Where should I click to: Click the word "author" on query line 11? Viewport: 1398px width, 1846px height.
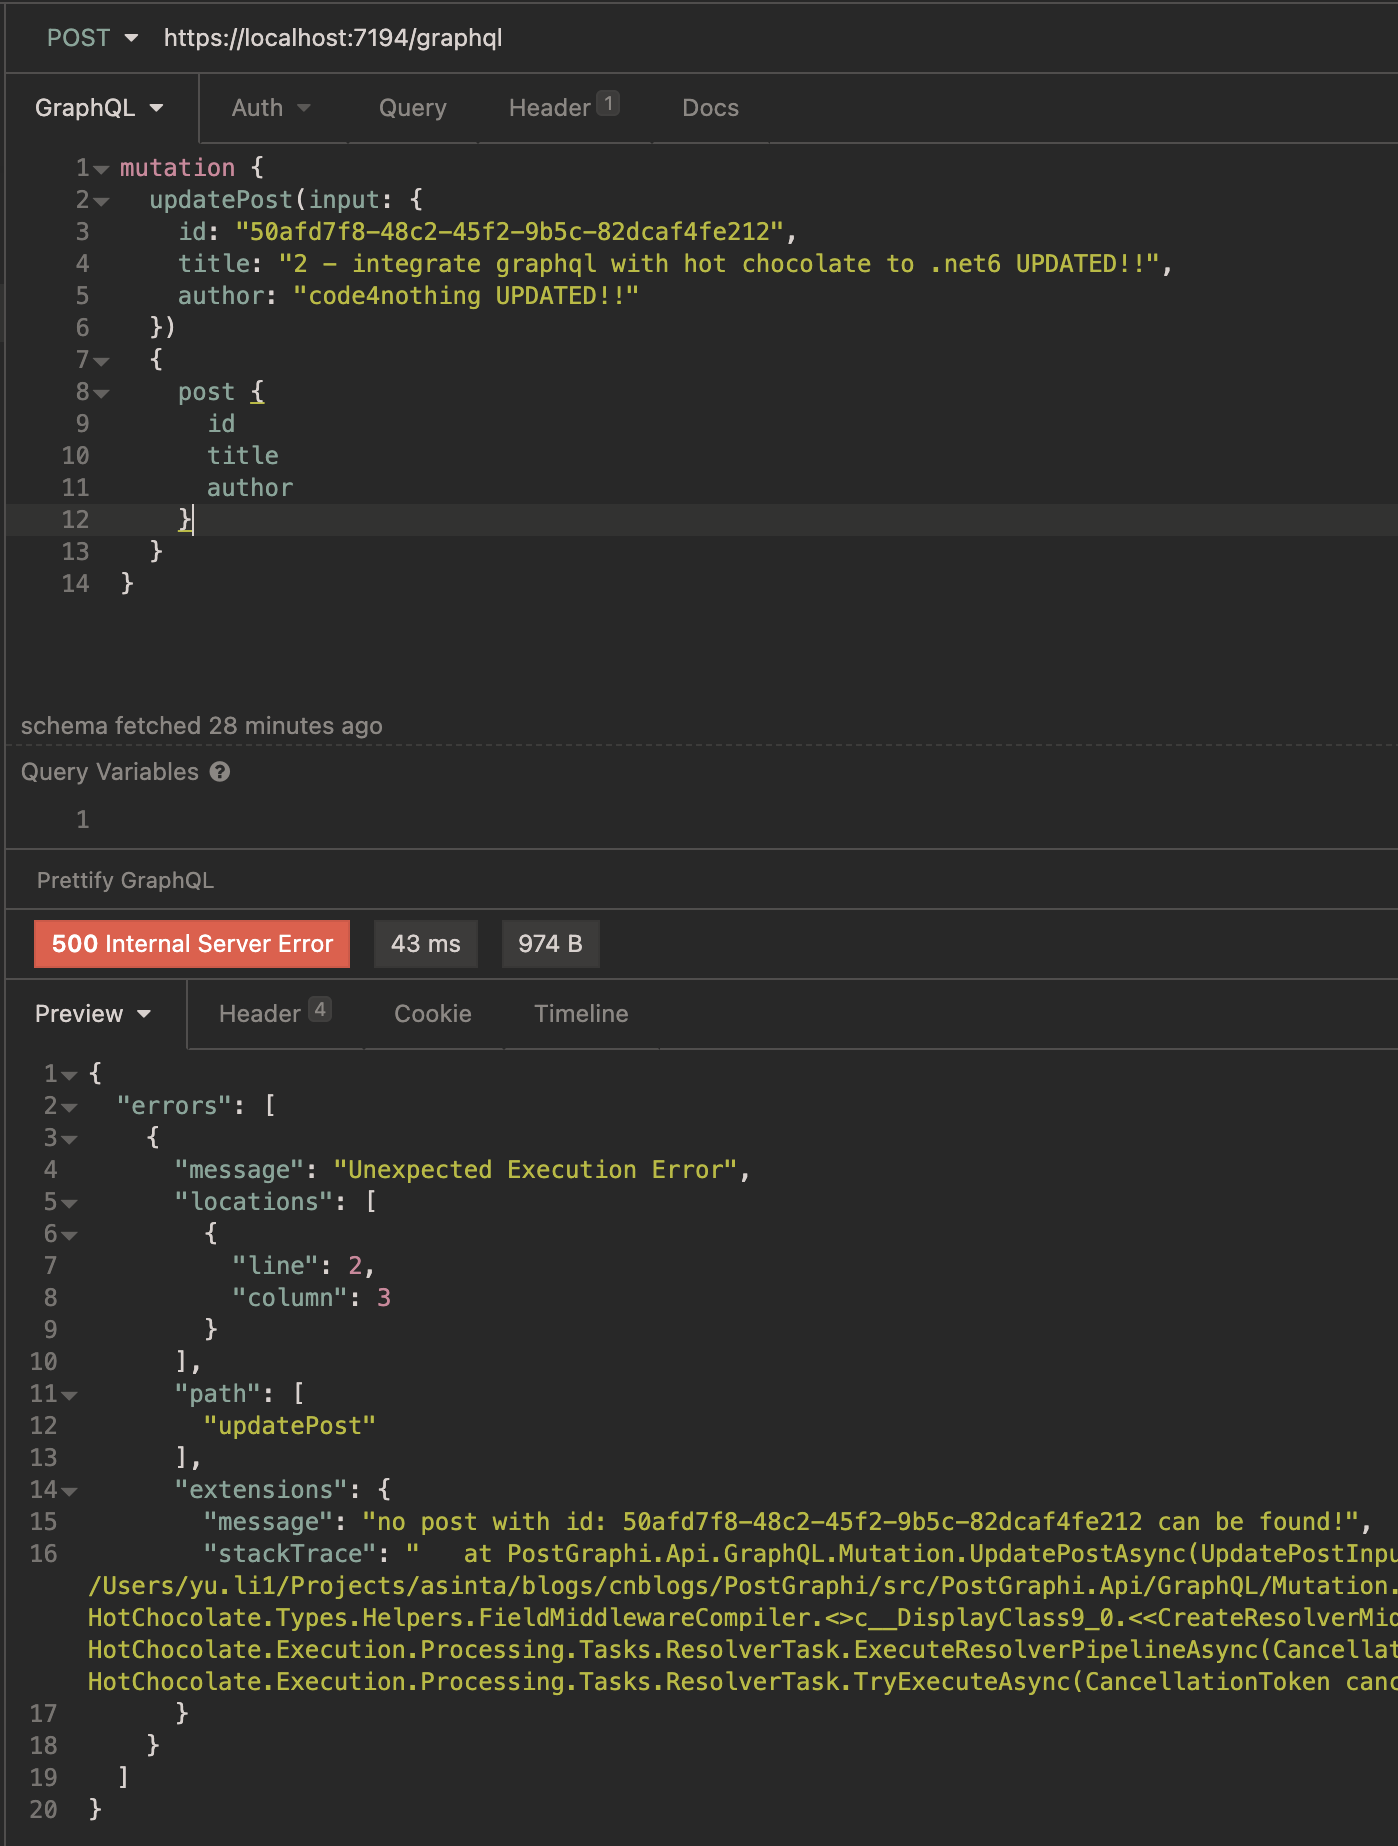[x=250, y=488]
